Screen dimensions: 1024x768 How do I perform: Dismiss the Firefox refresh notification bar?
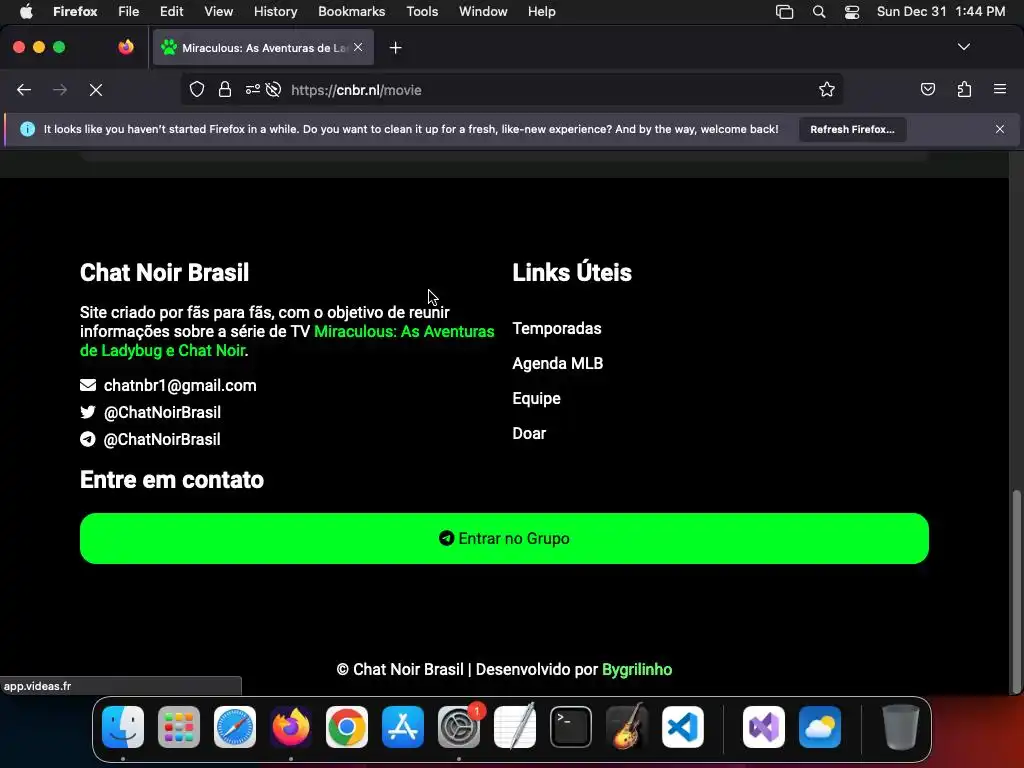click(1000, 129)
